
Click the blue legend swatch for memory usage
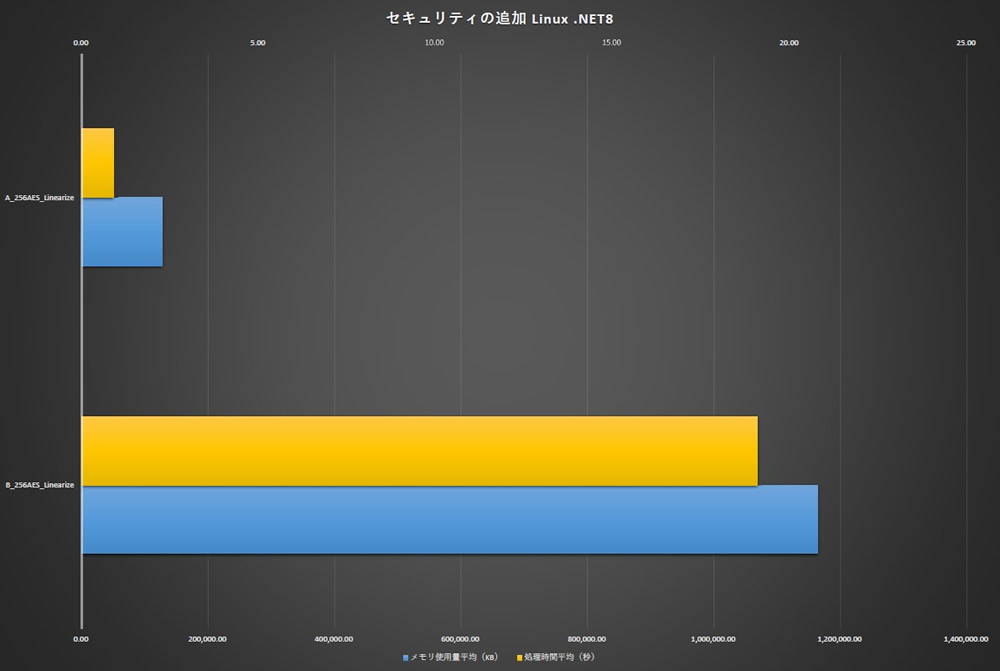pyautogui.click(x=405, y=657)
